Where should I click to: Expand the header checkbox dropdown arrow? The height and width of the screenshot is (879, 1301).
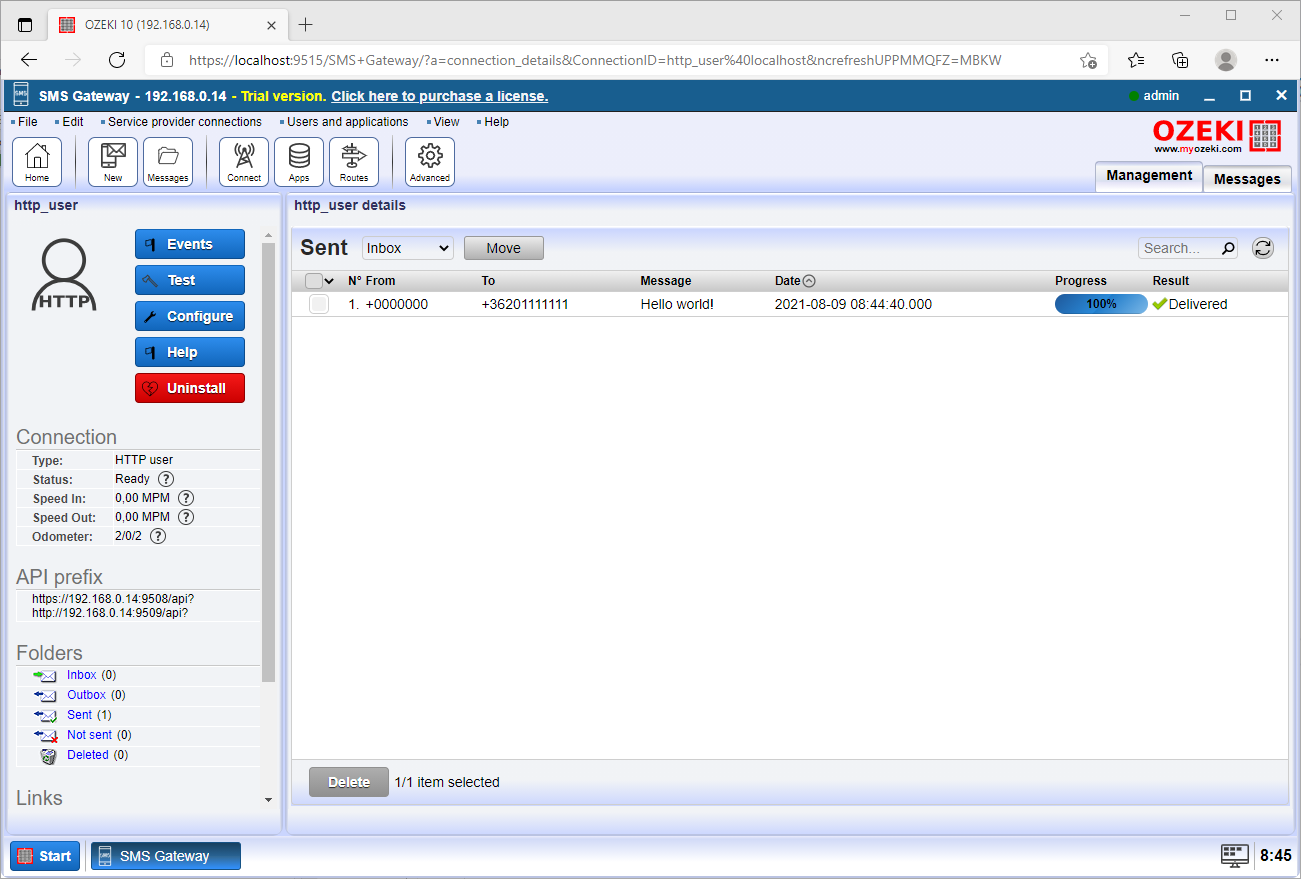[x=329, y=281]
